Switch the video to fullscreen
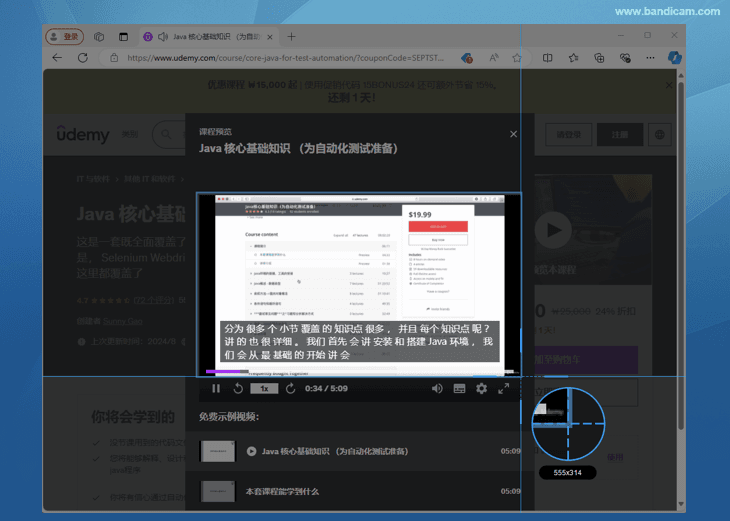730x521 pixels. pyautogui.click(x=503, y=388)
